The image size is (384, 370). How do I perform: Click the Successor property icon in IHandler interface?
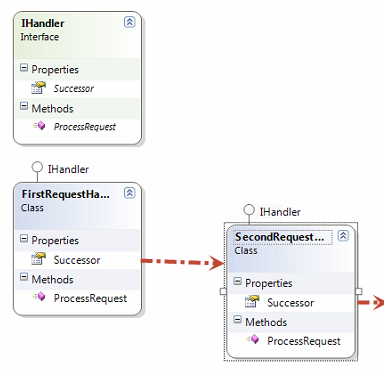(38, 88)
